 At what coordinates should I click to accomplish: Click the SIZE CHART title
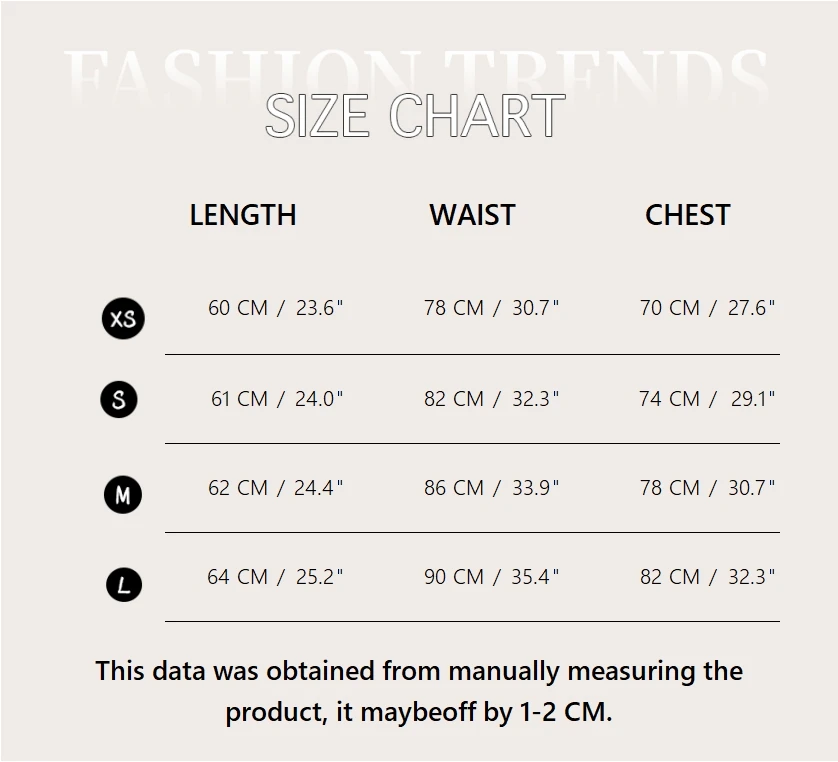coord(415,116)
